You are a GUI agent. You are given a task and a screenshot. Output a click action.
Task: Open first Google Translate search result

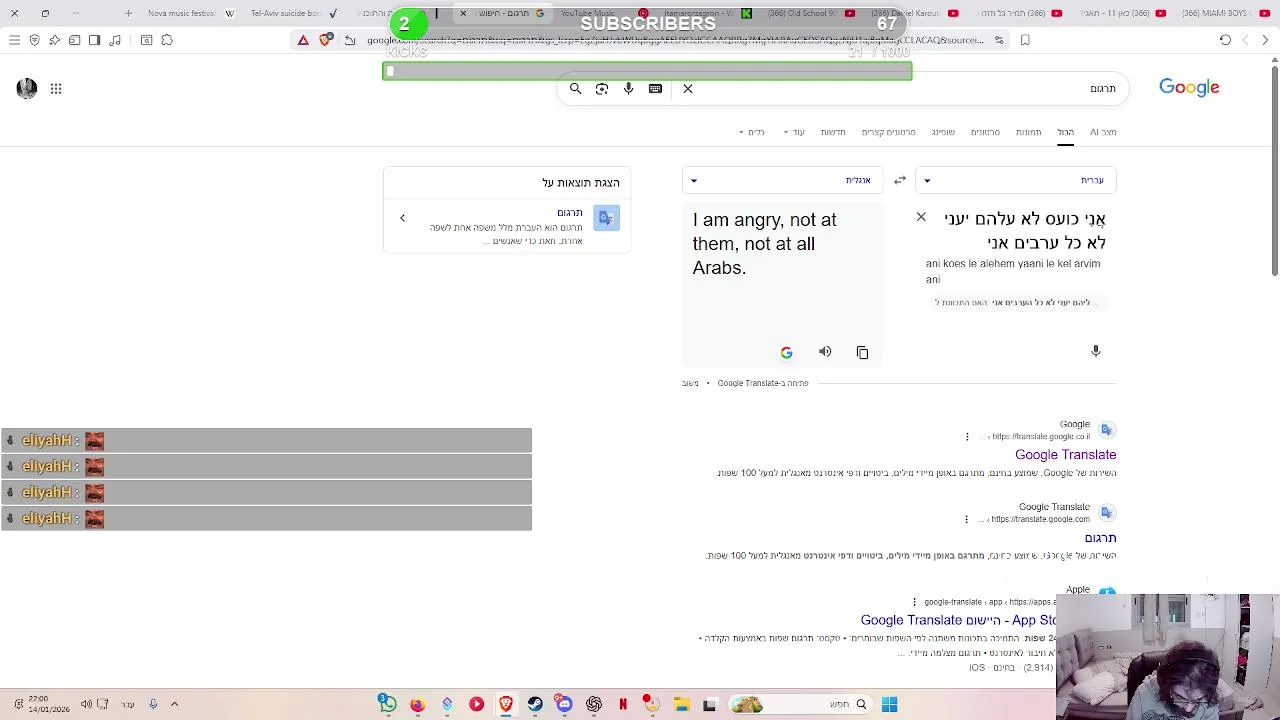coord(1065,455)
